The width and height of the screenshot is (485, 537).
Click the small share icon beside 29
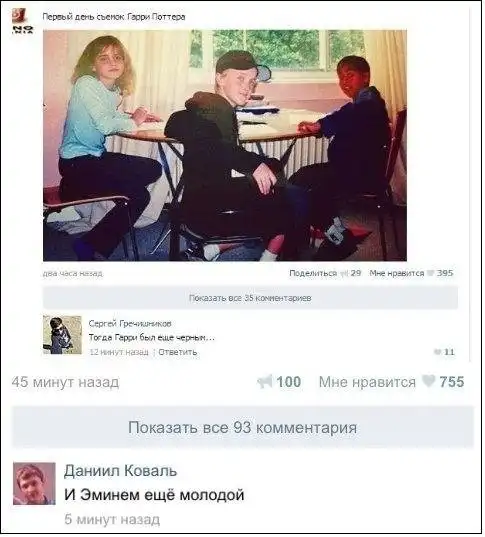pos(344,274)
